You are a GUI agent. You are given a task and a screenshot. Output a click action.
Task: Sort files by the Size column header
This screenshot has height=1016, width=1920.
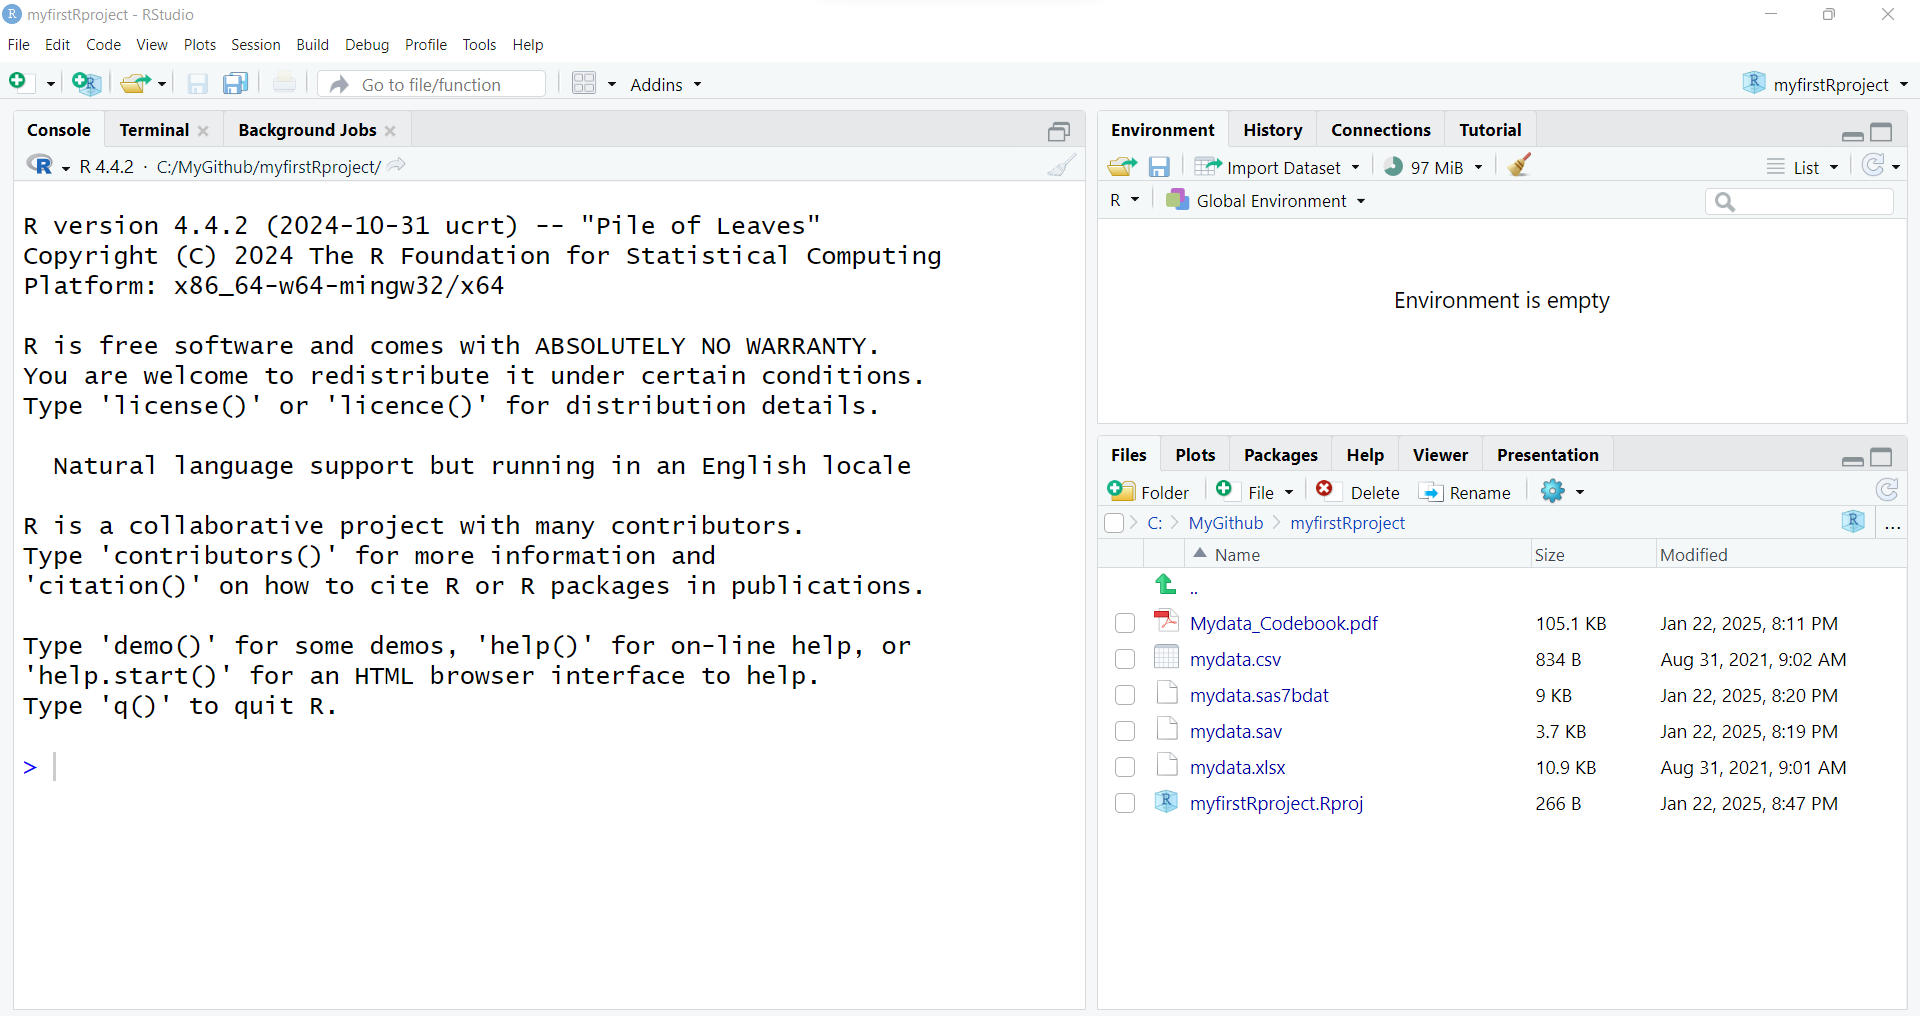1549,555
